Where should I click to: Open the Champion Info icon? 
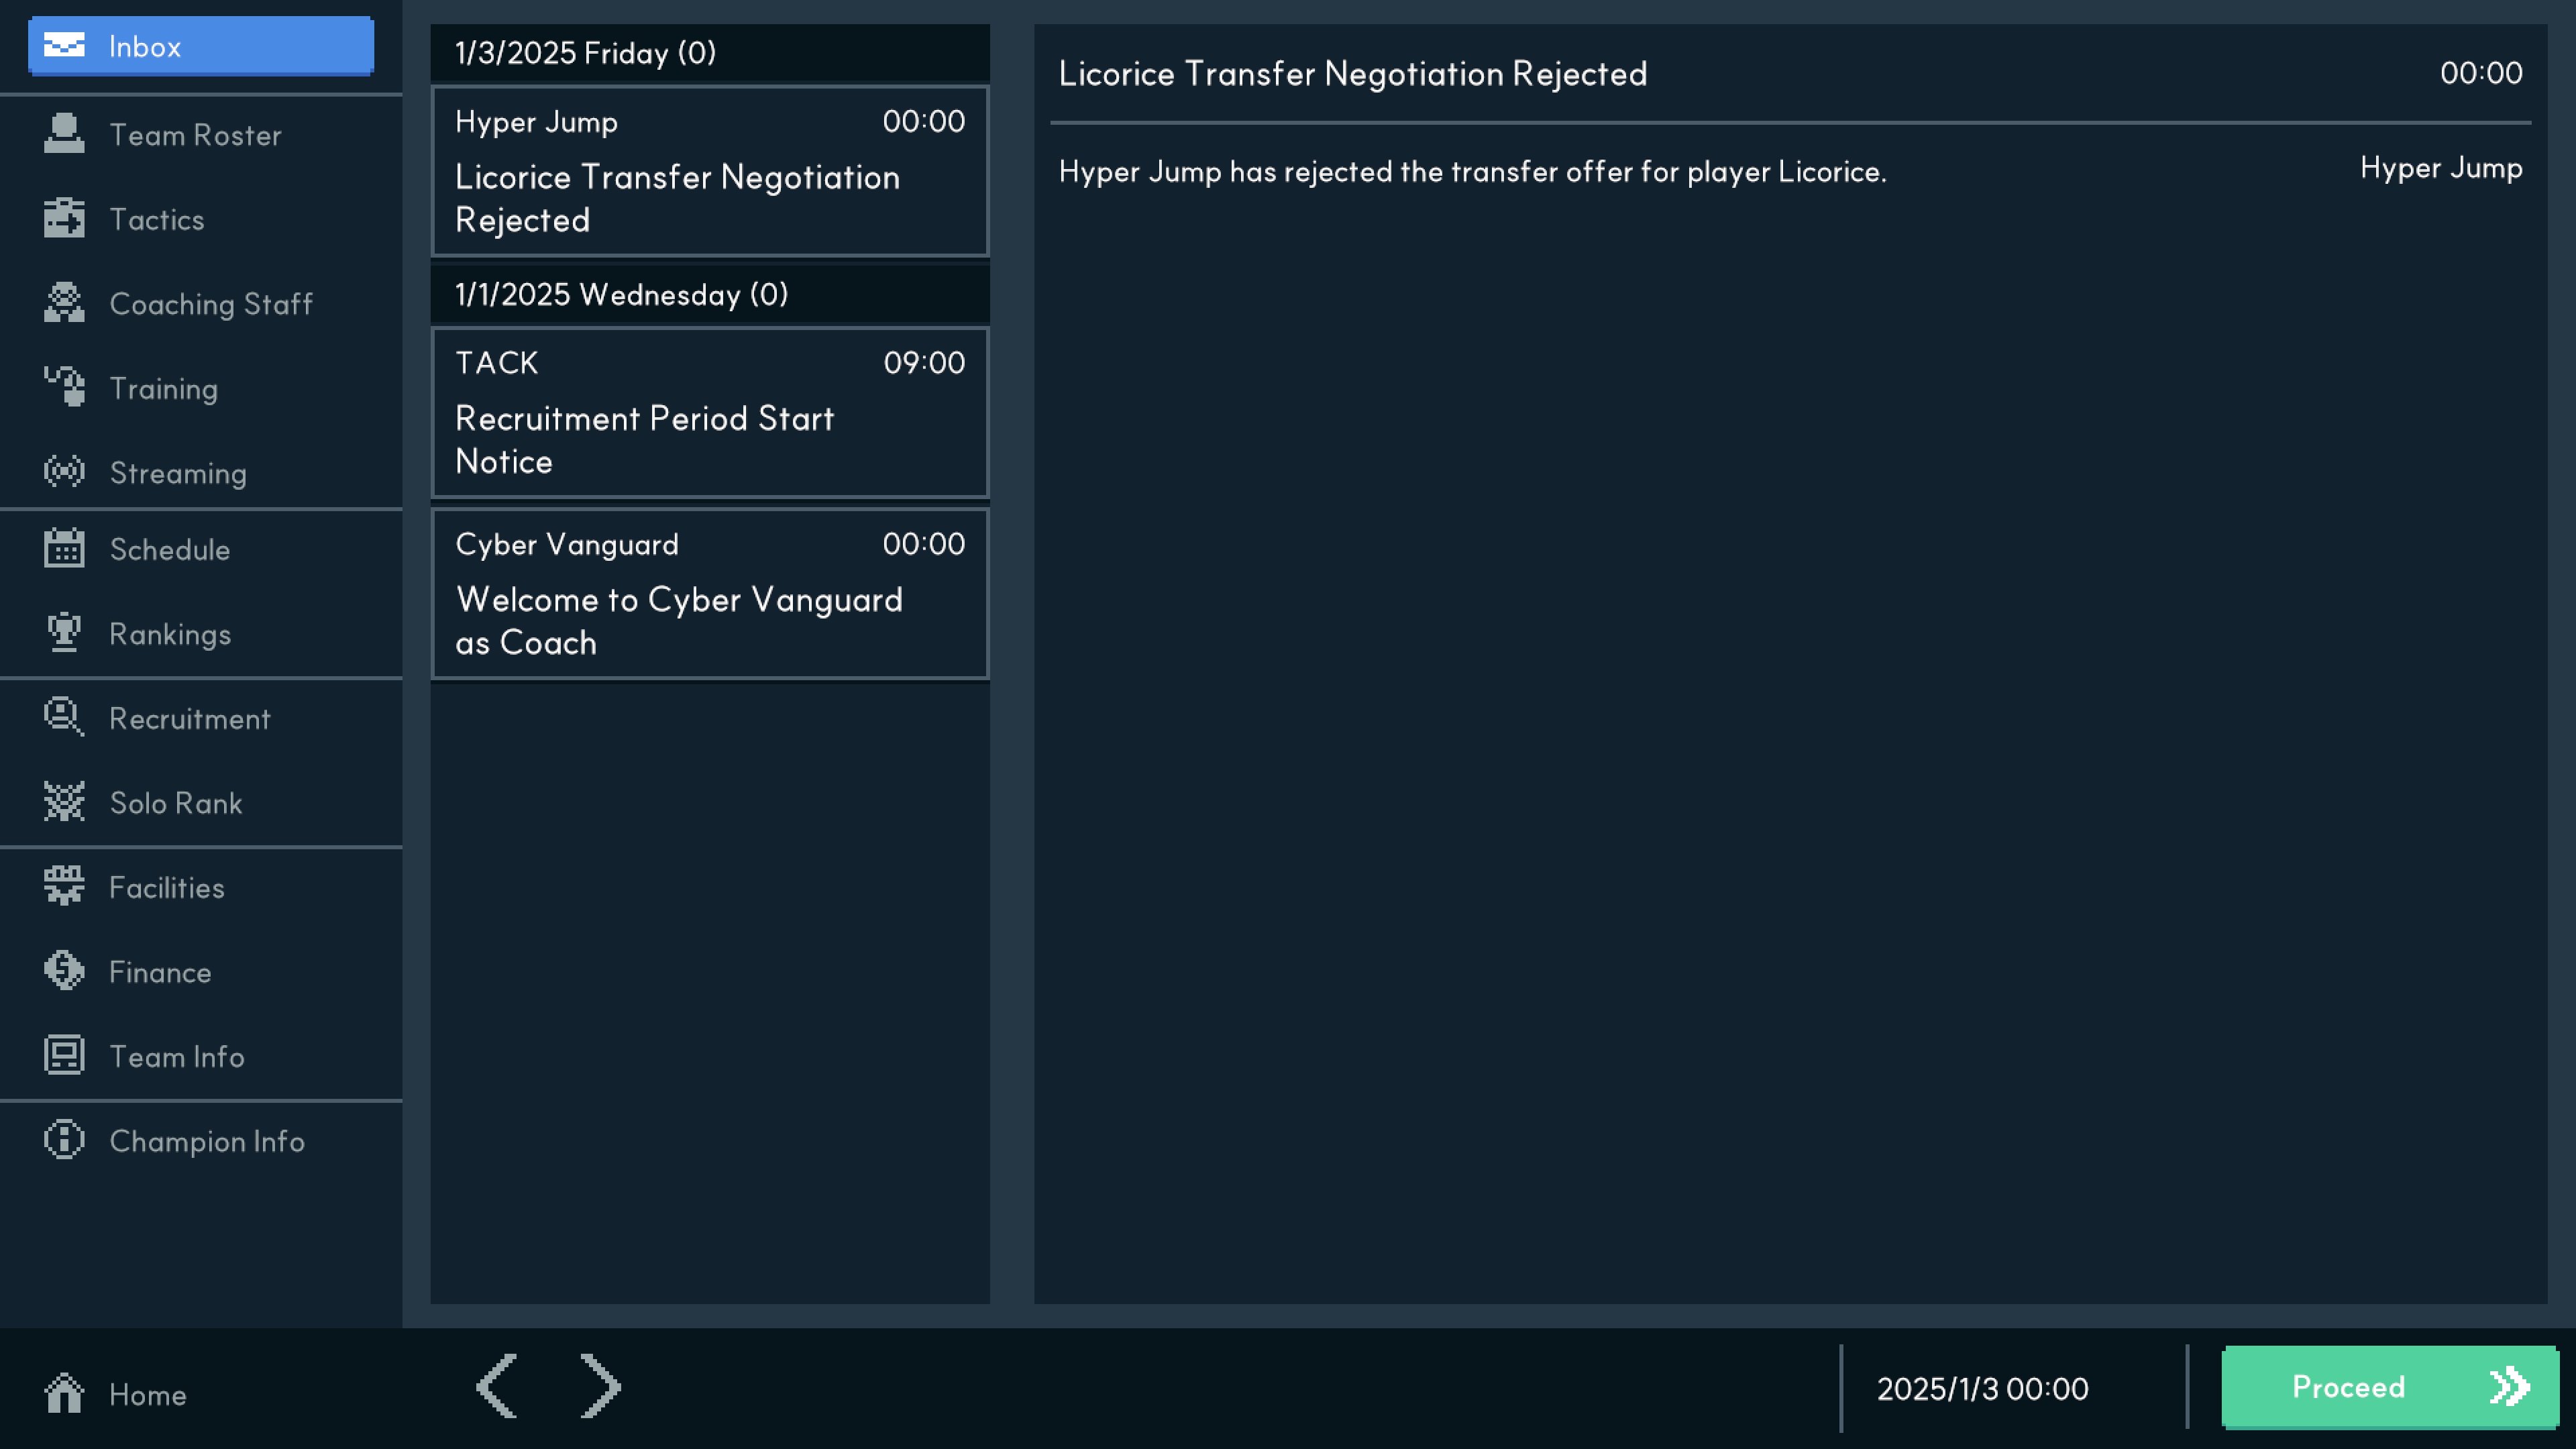(x=64, y=1140)
